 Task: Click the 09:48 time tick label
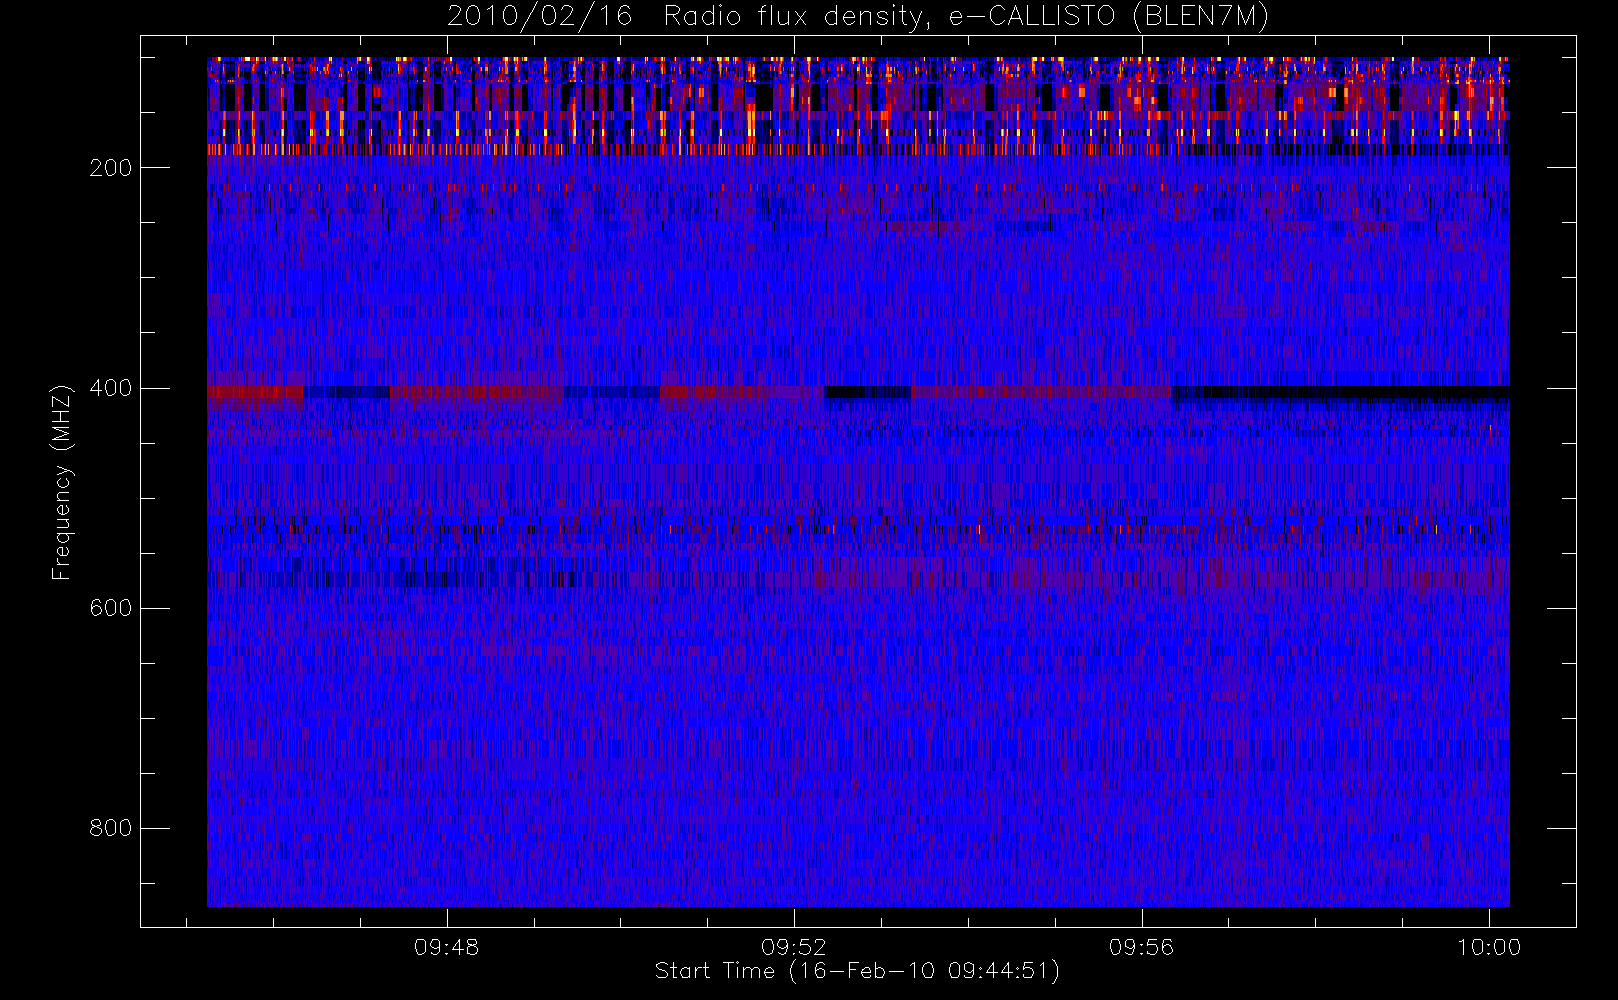pos(447,947)
